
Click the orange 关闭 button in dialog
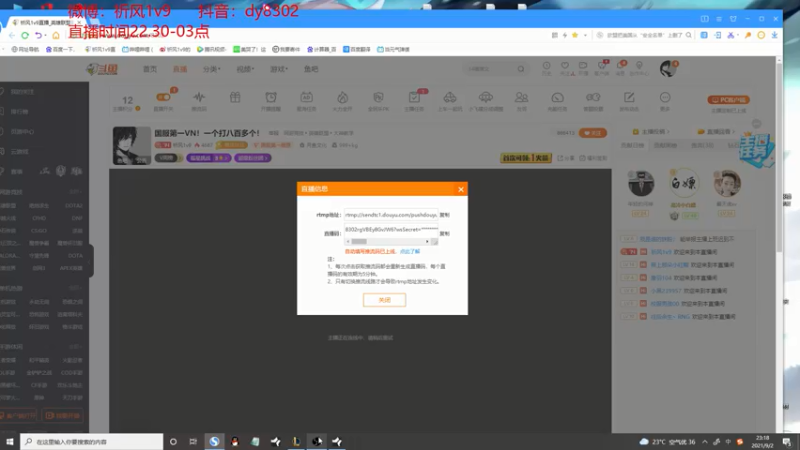[384, 300]
